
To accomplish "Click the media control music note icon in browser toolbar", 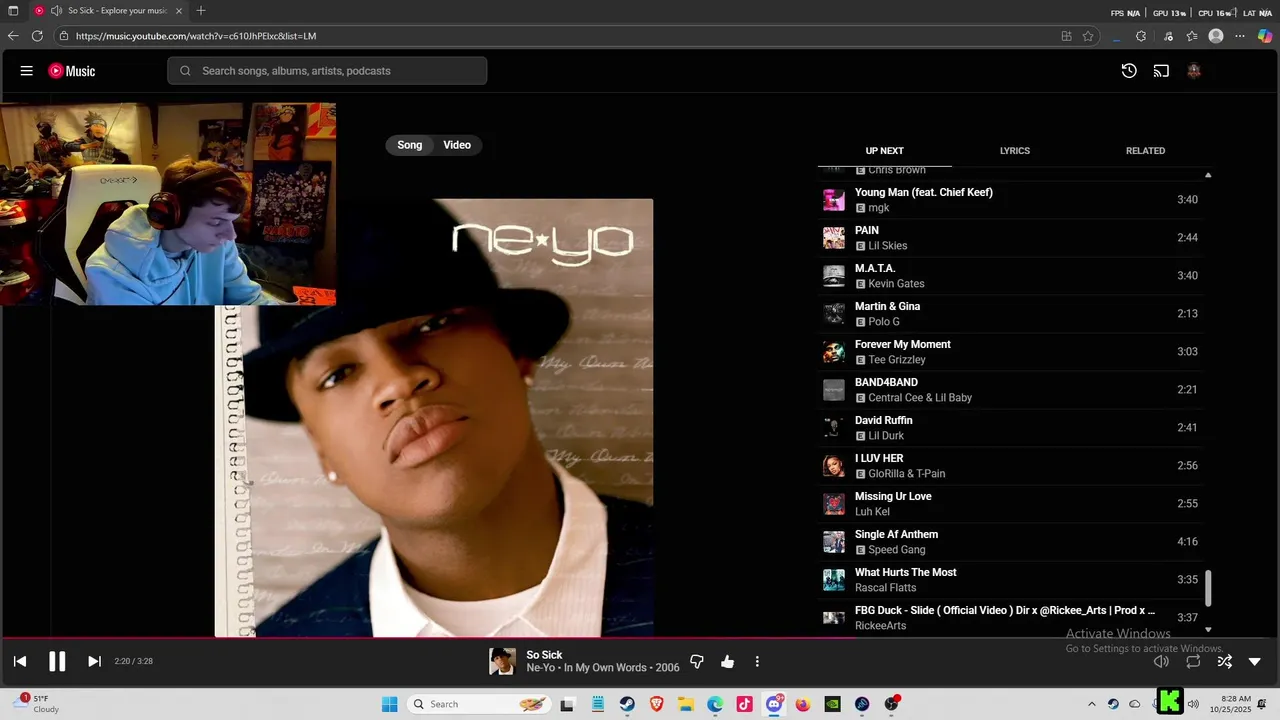I will (1168, 36).
